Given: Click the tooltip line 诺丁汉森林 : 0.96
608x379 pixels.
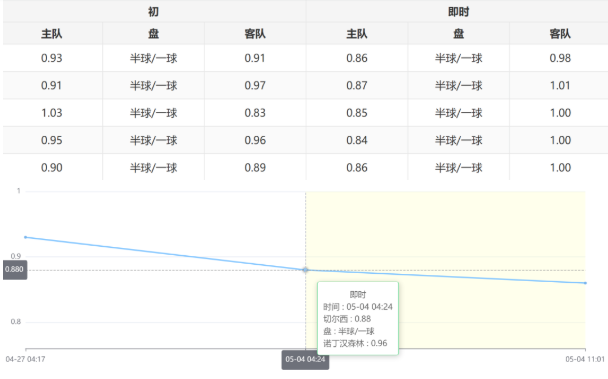Looking at the screenshot, I should [x=355, y=343].
